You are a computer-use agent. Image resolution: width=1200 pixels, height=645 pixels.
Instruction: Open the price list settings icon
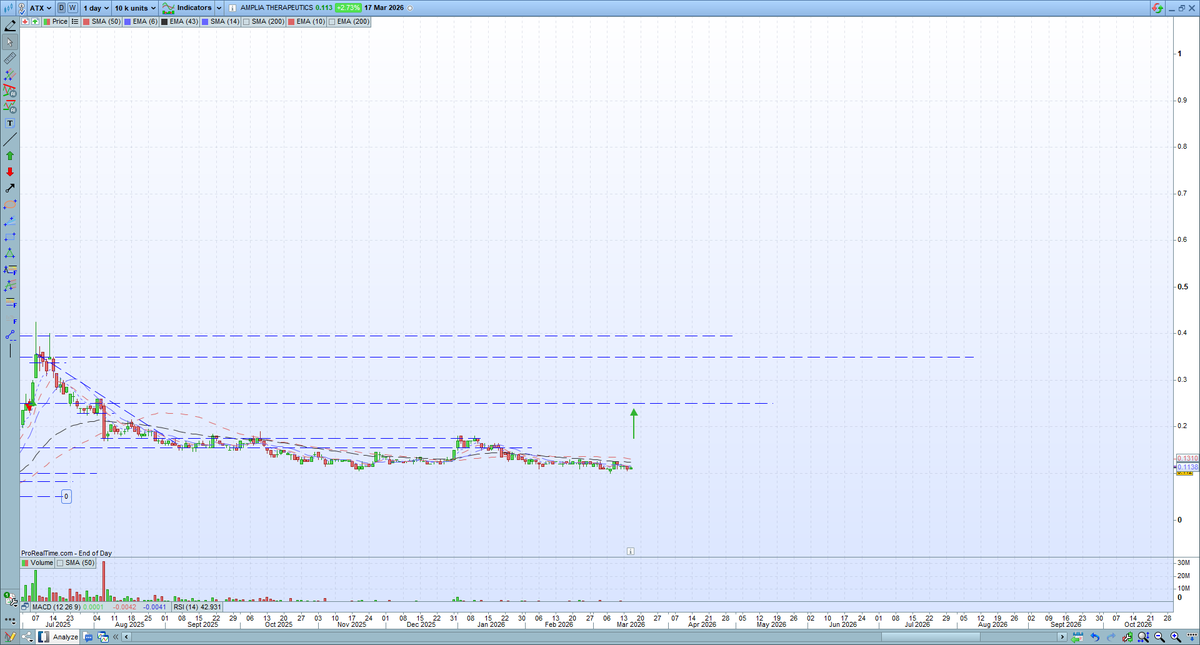[74, 21]
